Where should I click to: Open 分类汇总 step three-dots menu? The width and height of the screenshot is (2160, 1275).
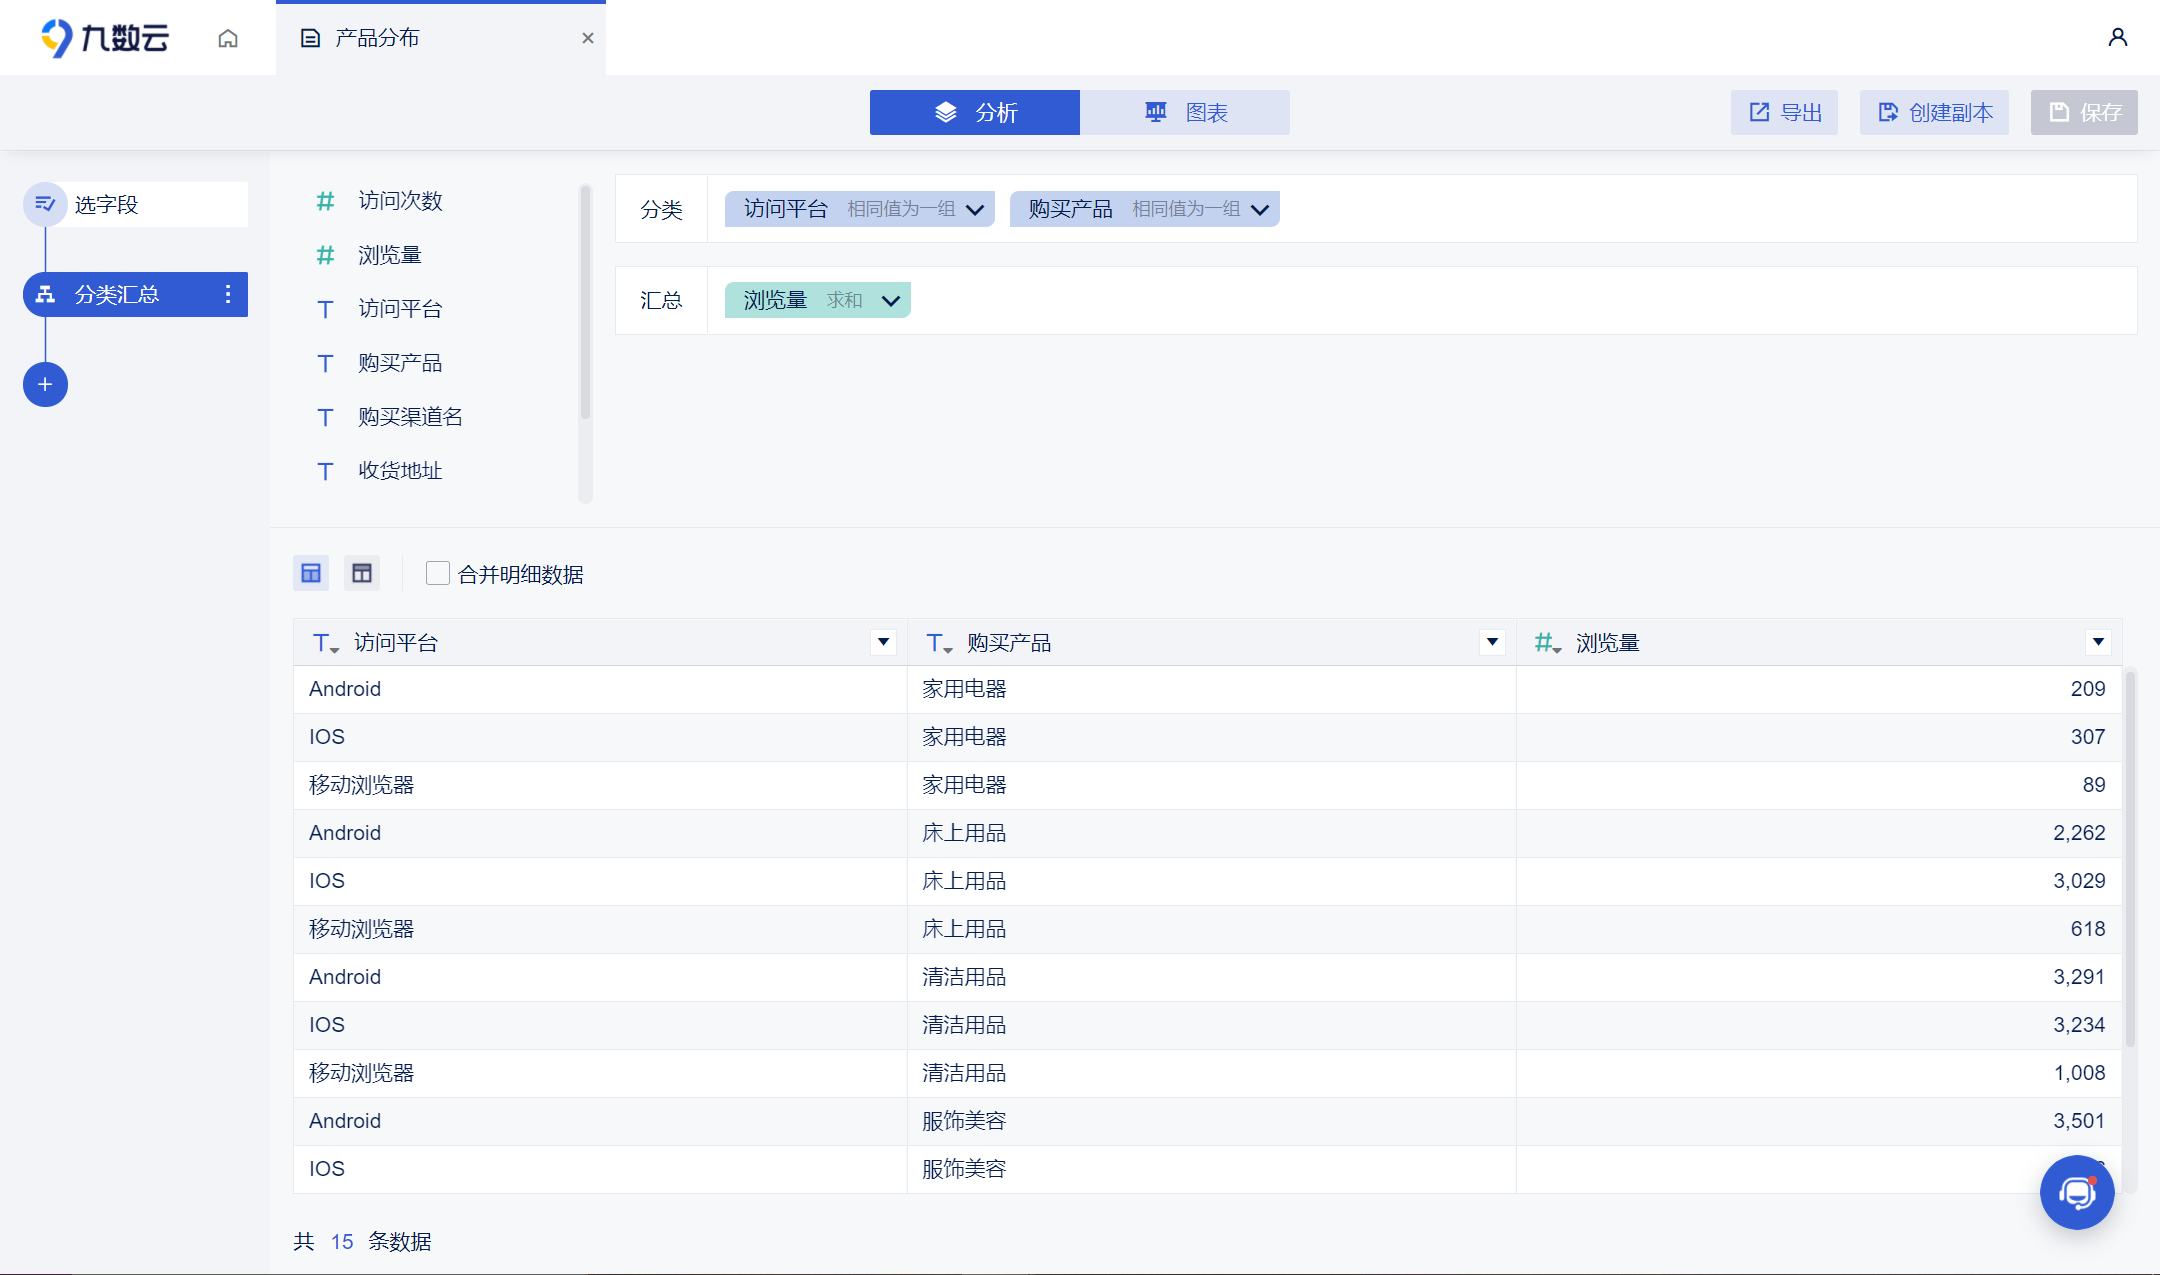228,294
